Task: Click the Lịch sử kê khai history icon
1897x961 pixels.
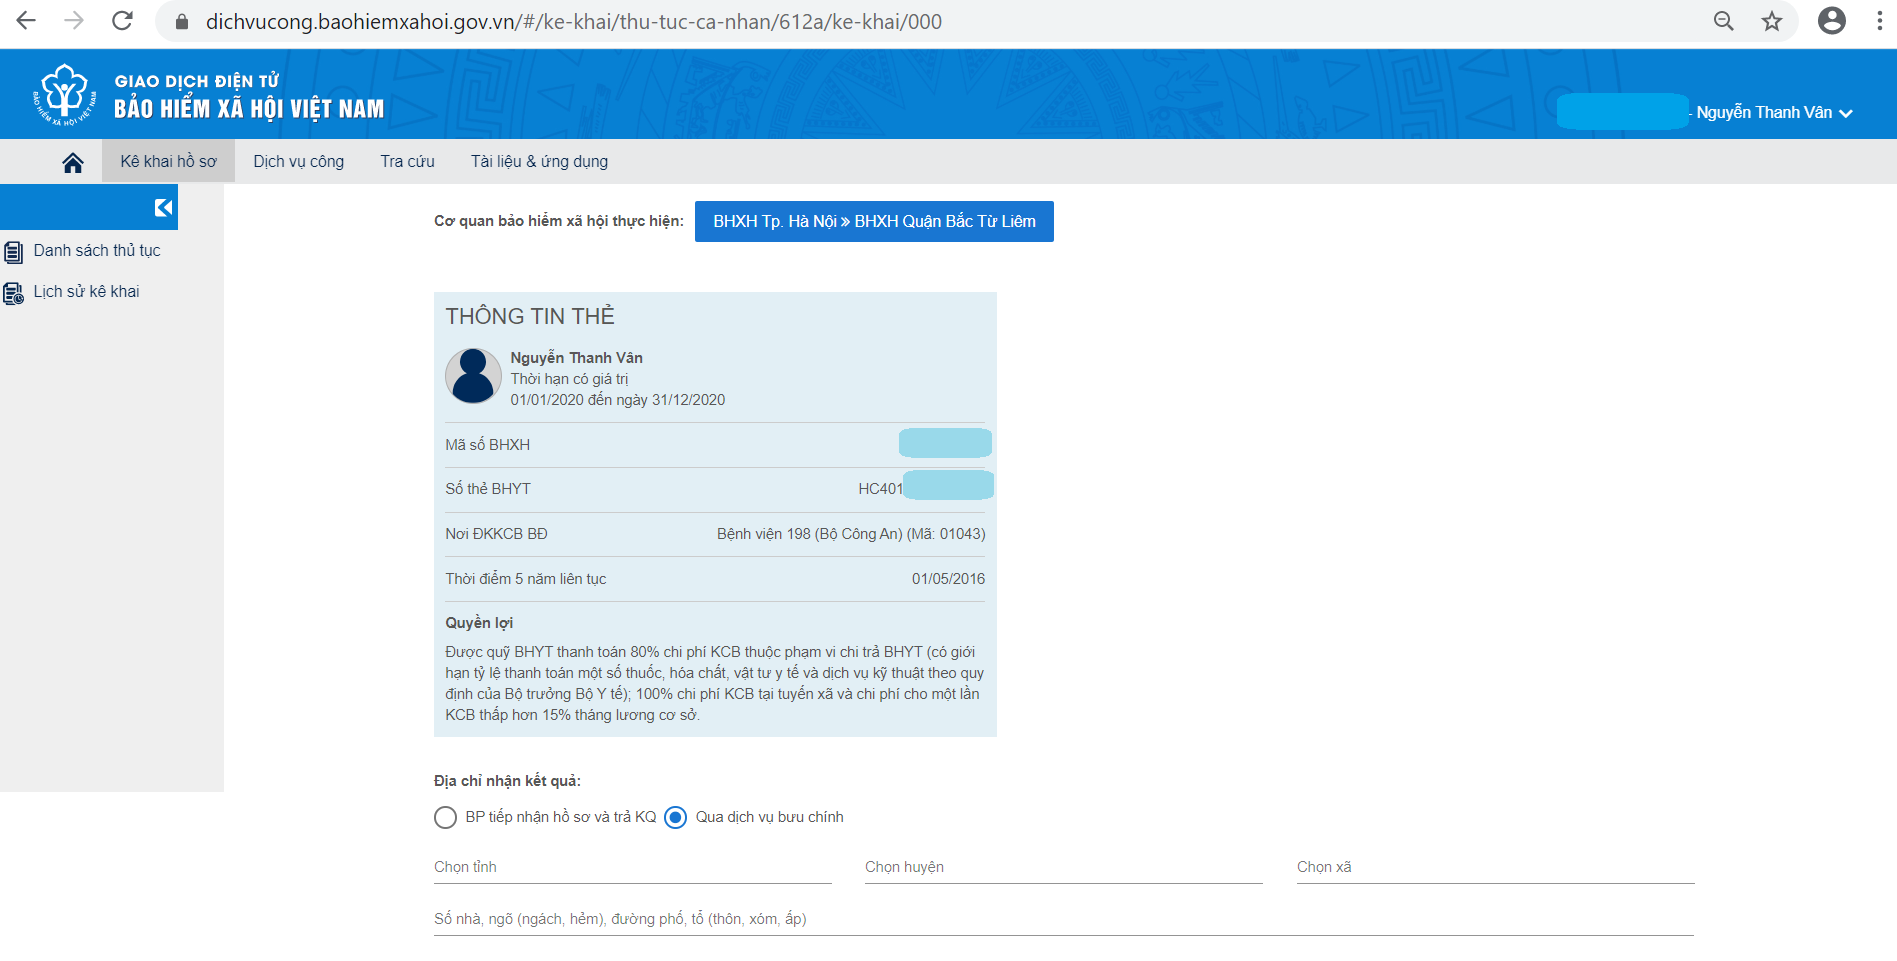Action: pos(13,292)
